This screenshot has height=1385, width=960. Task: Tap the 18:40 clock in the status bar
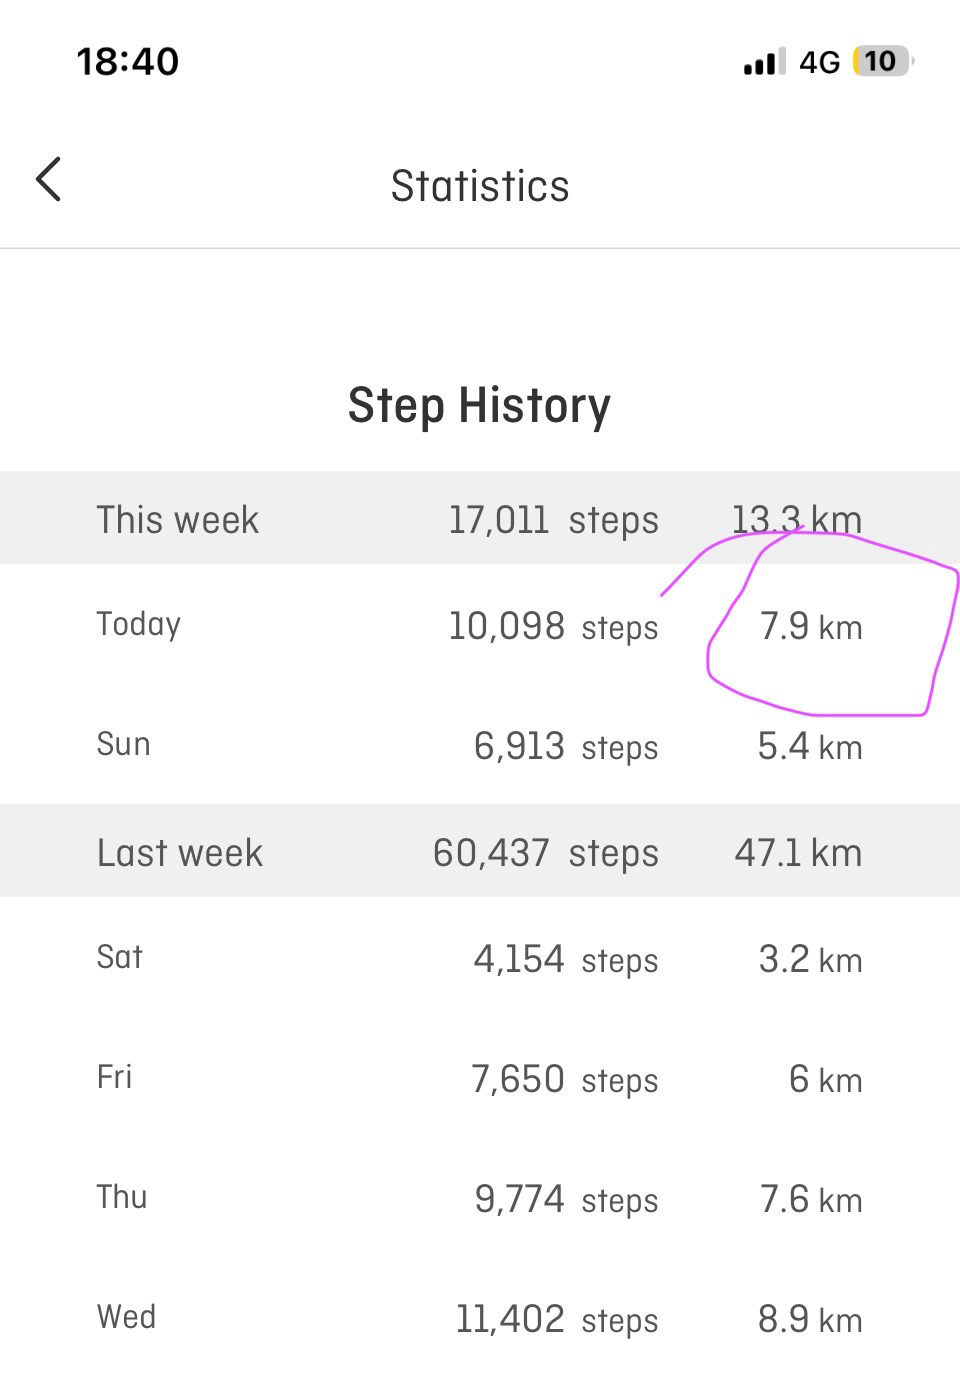point(128,61)
